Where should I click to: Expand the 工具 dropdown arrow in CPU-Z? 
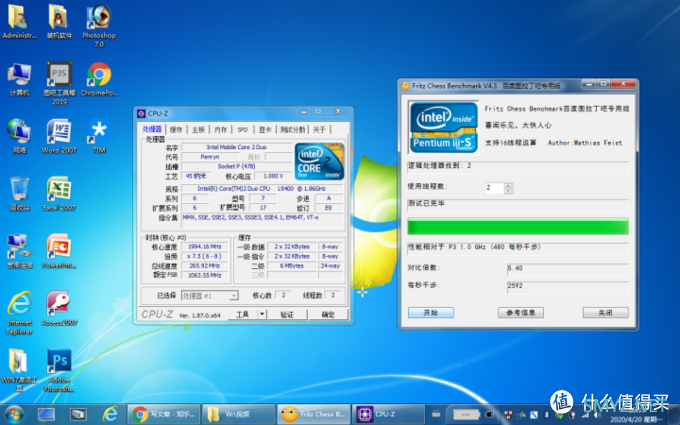(262, 314)
